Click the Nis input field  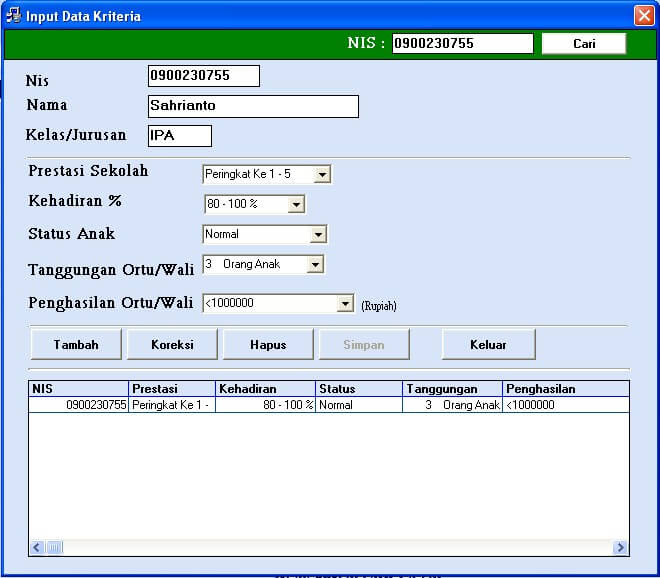pyautogui.click(x=204, y=76)
